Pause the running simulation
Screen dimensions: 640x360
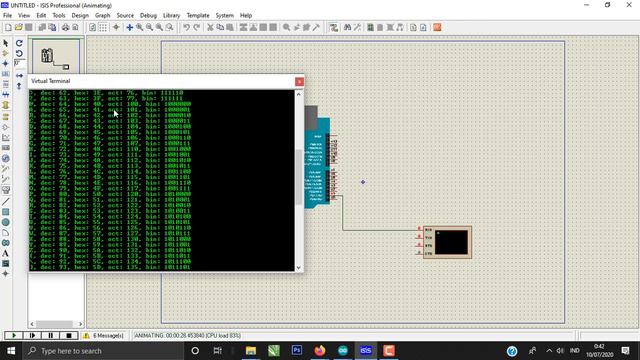50,336
